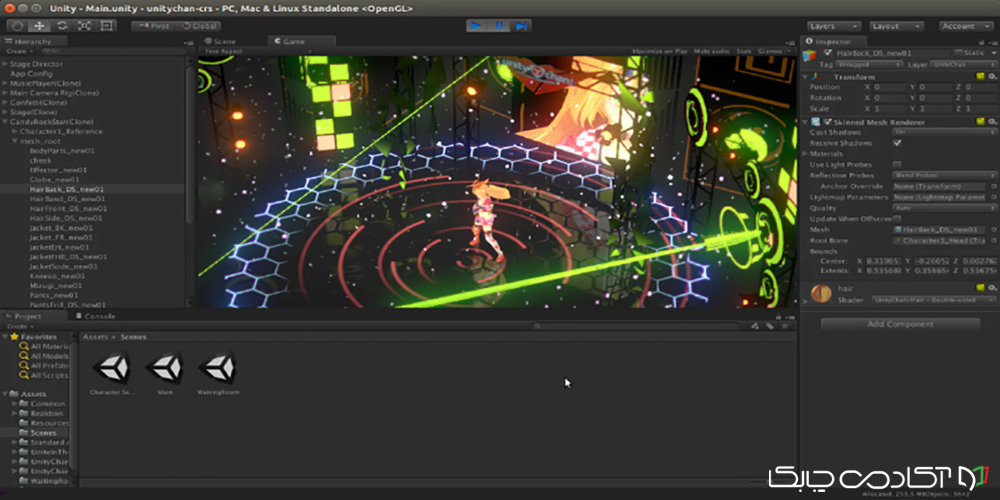Expand the Materials foldout
Image resolution: width=1000 pixels, height=500 pixels.
click(x=805, y=154)
